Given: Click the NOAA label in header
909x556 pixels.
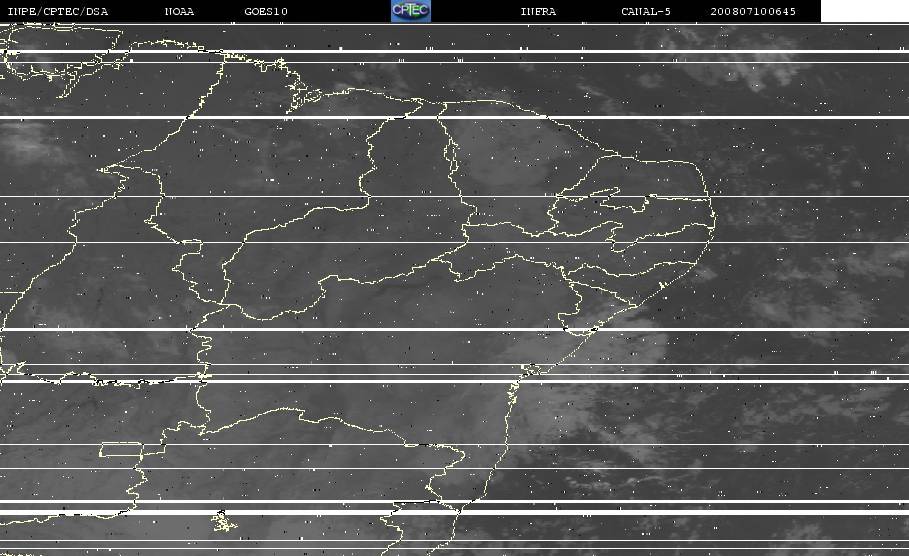Looking at the screenshot, I should click(x=179, y=11).
